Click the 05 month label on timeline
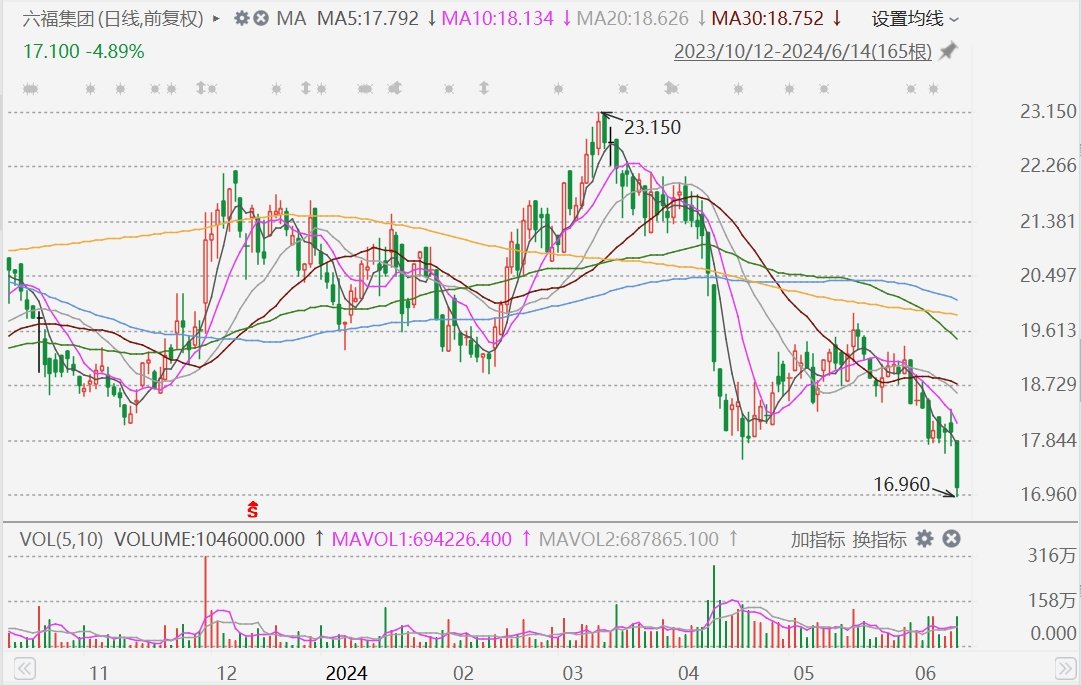 (804, 673)
